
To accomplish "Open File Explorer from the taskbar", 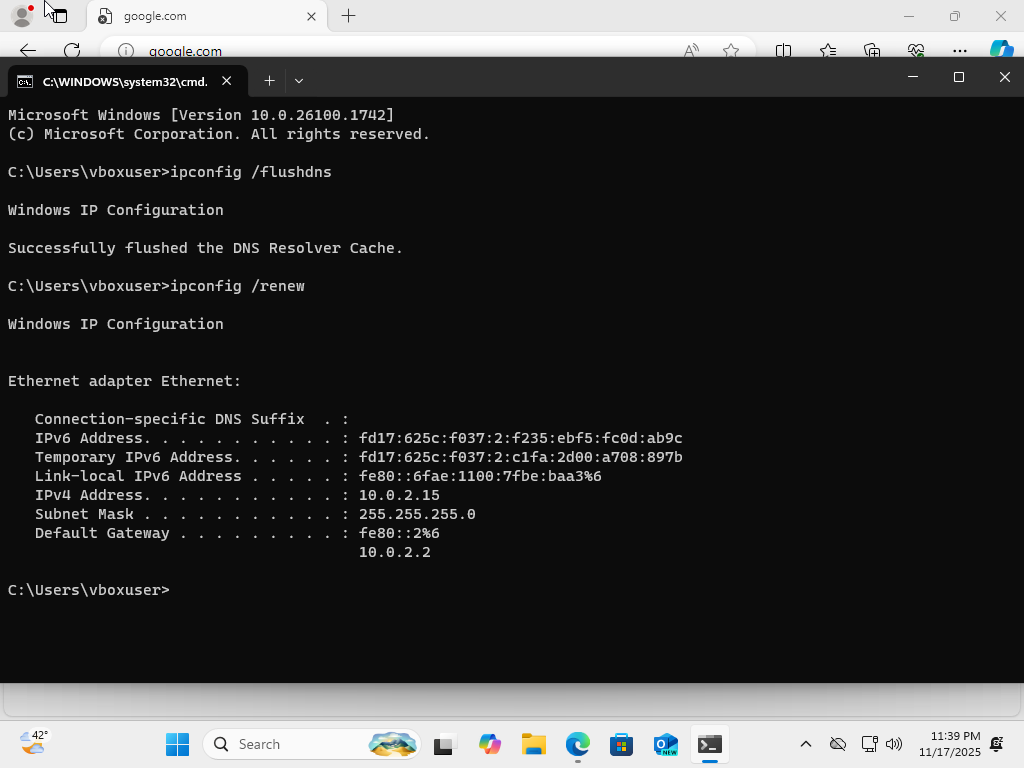I will pos(533,744).
